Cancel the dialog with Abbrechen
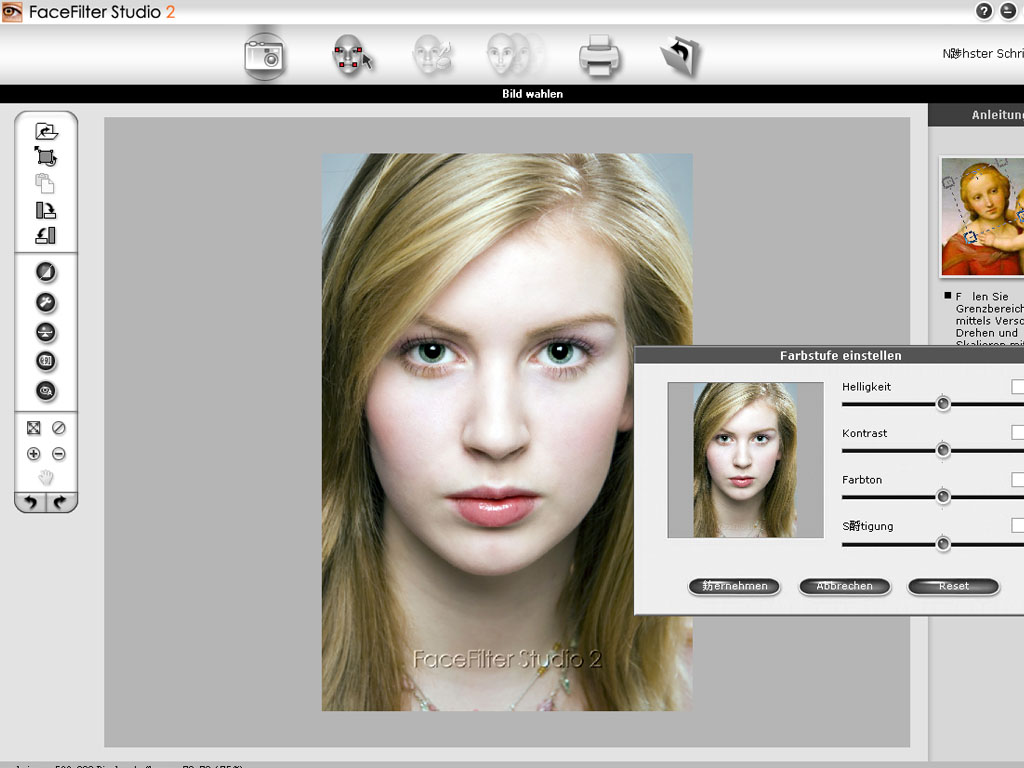This screenshot has height=768, width=1024. pyautogui.click(x=844, y=587)
